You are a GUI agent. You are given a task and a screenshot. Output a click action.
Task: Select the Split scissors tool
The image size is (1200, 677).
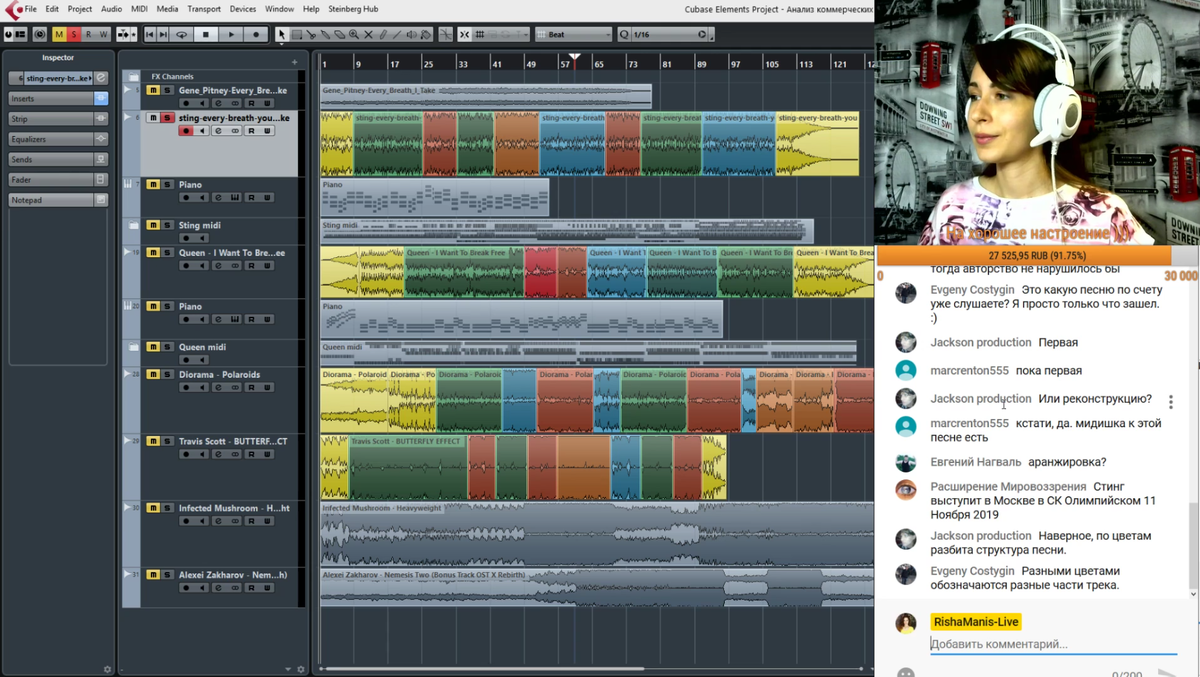click(310, 34)
